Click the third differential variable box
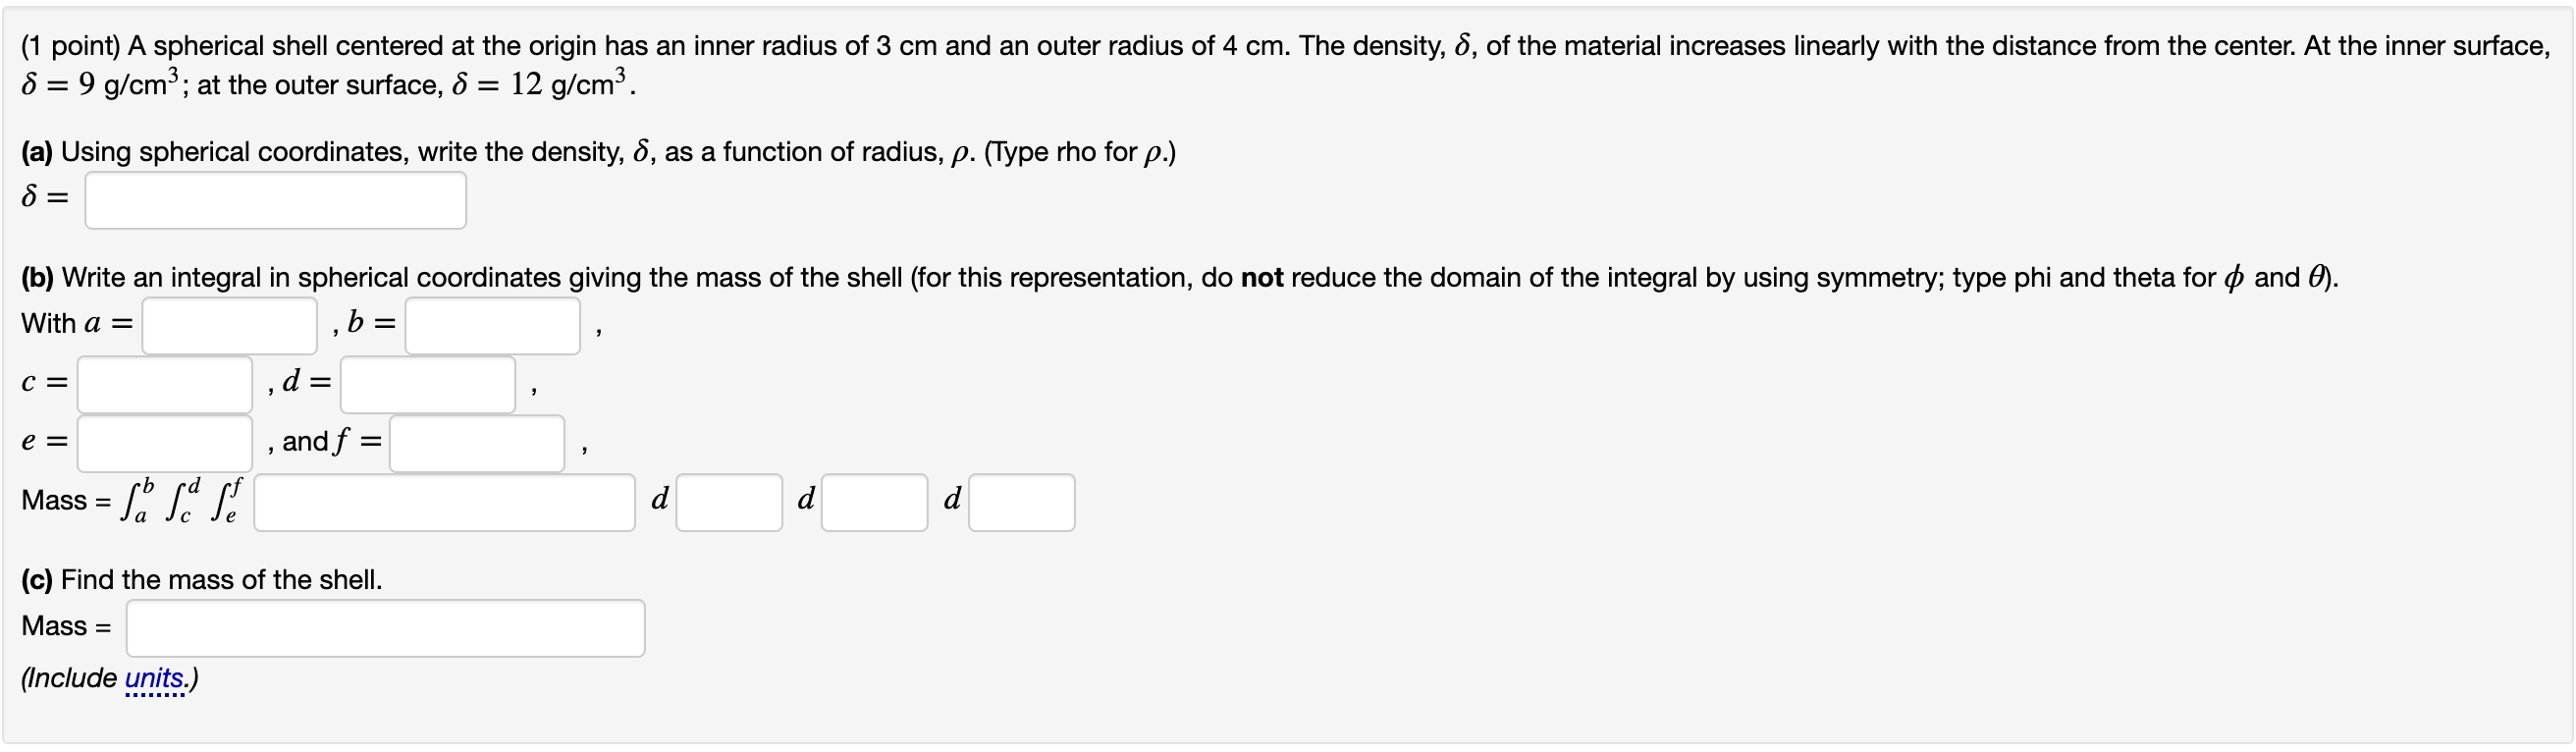 click(1021, 502)
